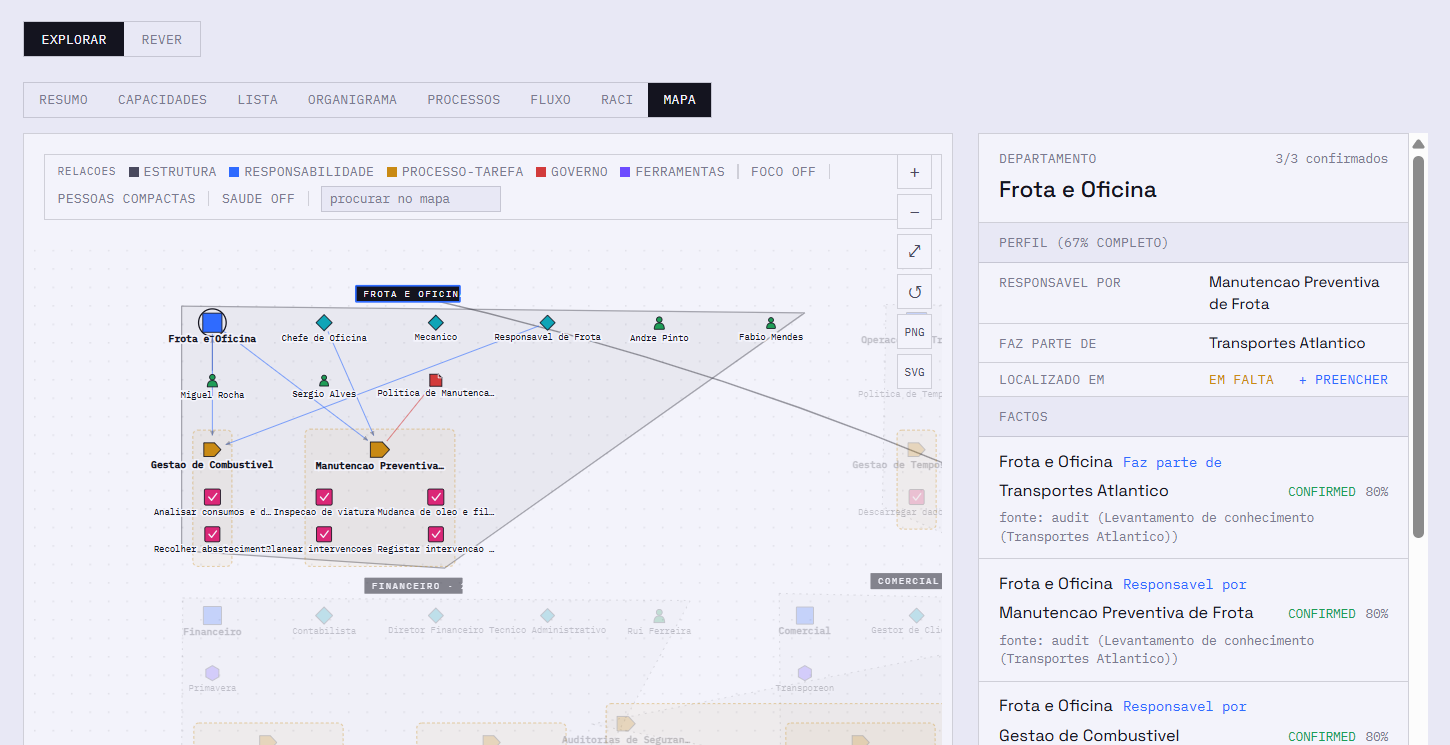The height and width of the screenshot is (745, 1450).
Task: Open the RACI tab
Action: [x=617, y=100]
